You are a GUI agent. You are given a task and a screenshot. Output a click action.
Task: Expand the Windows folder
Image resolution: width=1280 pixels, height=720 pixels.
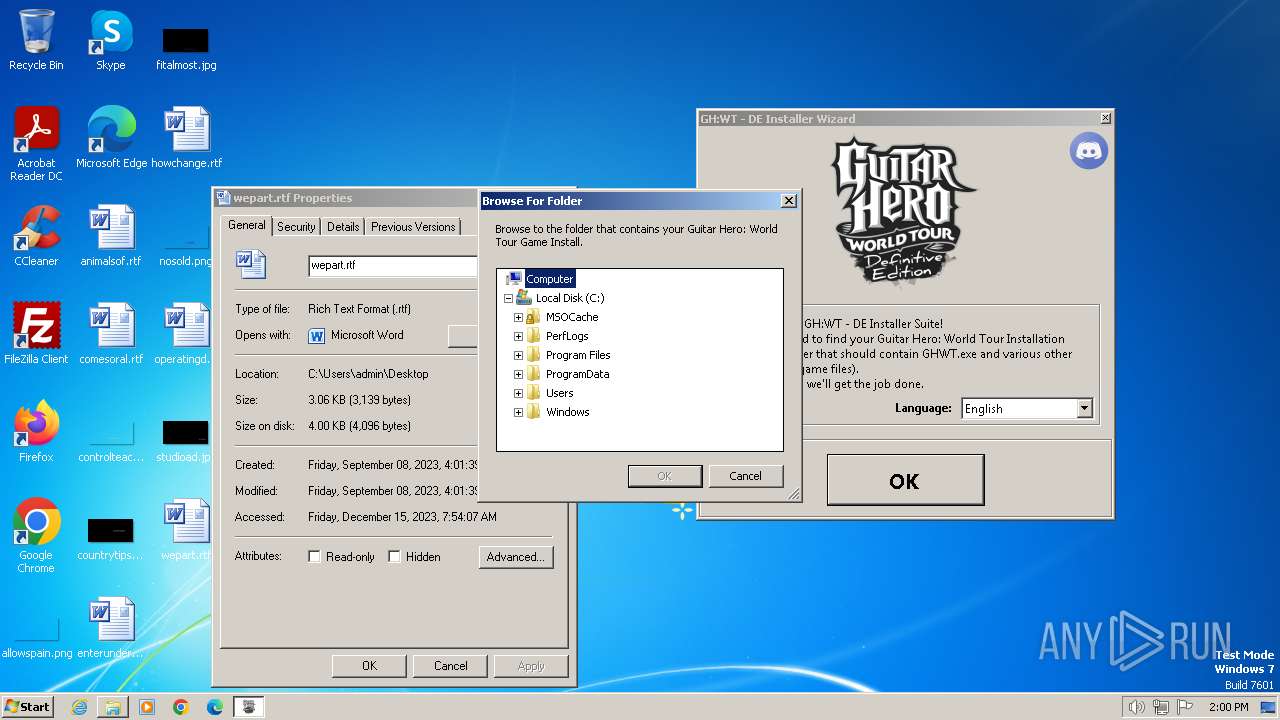[518, 412]
